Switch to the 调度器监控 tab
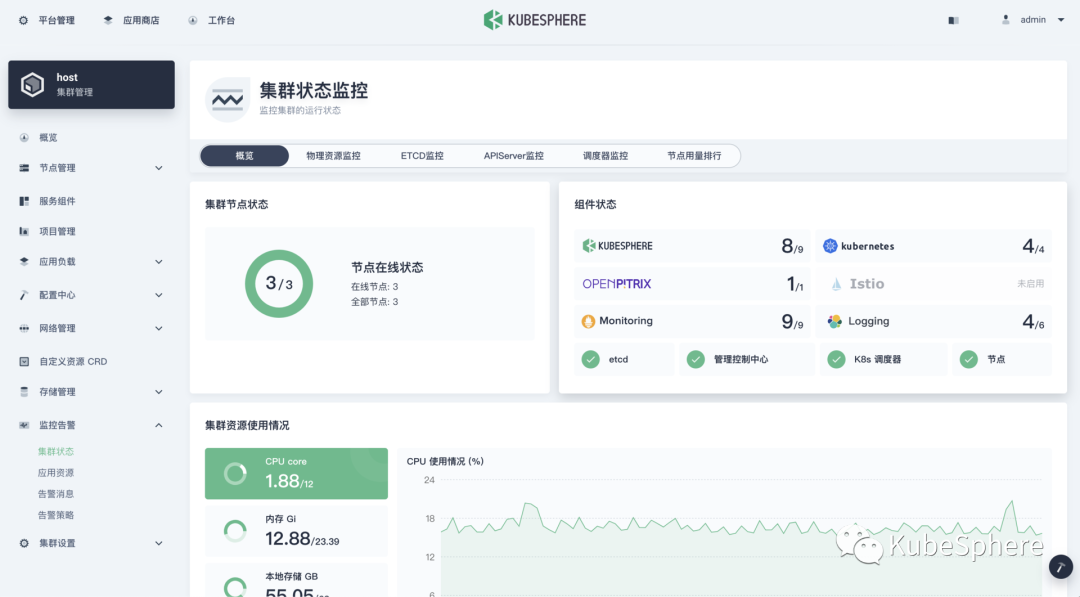The height and width of the screenshot is (597, 1080). 605,156
